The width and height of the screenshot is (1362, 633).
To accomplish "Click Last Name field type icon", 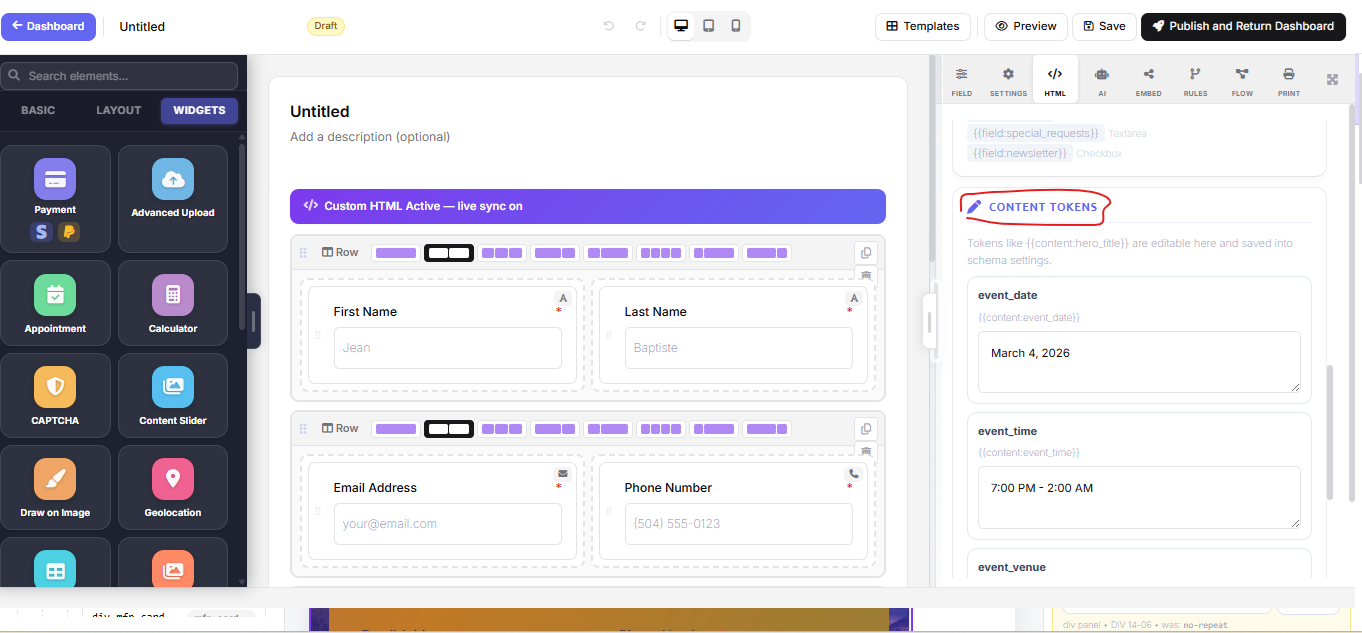I will point(854,298).
